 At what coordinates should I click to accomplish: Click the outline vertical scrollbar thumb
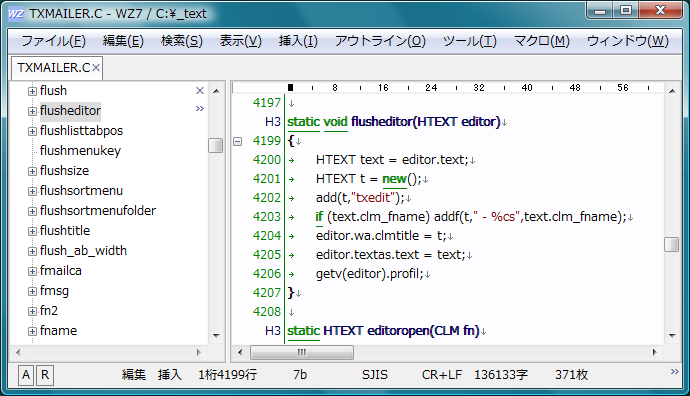(x=215, y=145)
